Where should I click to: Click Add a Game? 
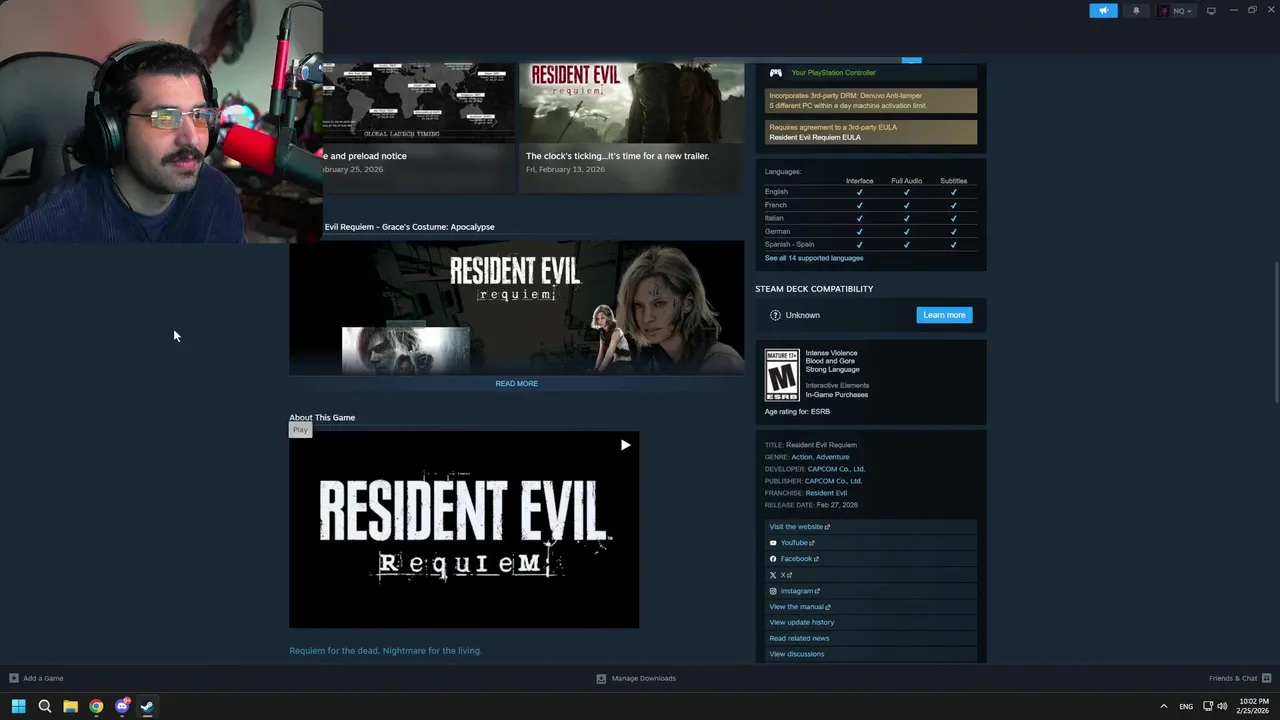[36, 678]
